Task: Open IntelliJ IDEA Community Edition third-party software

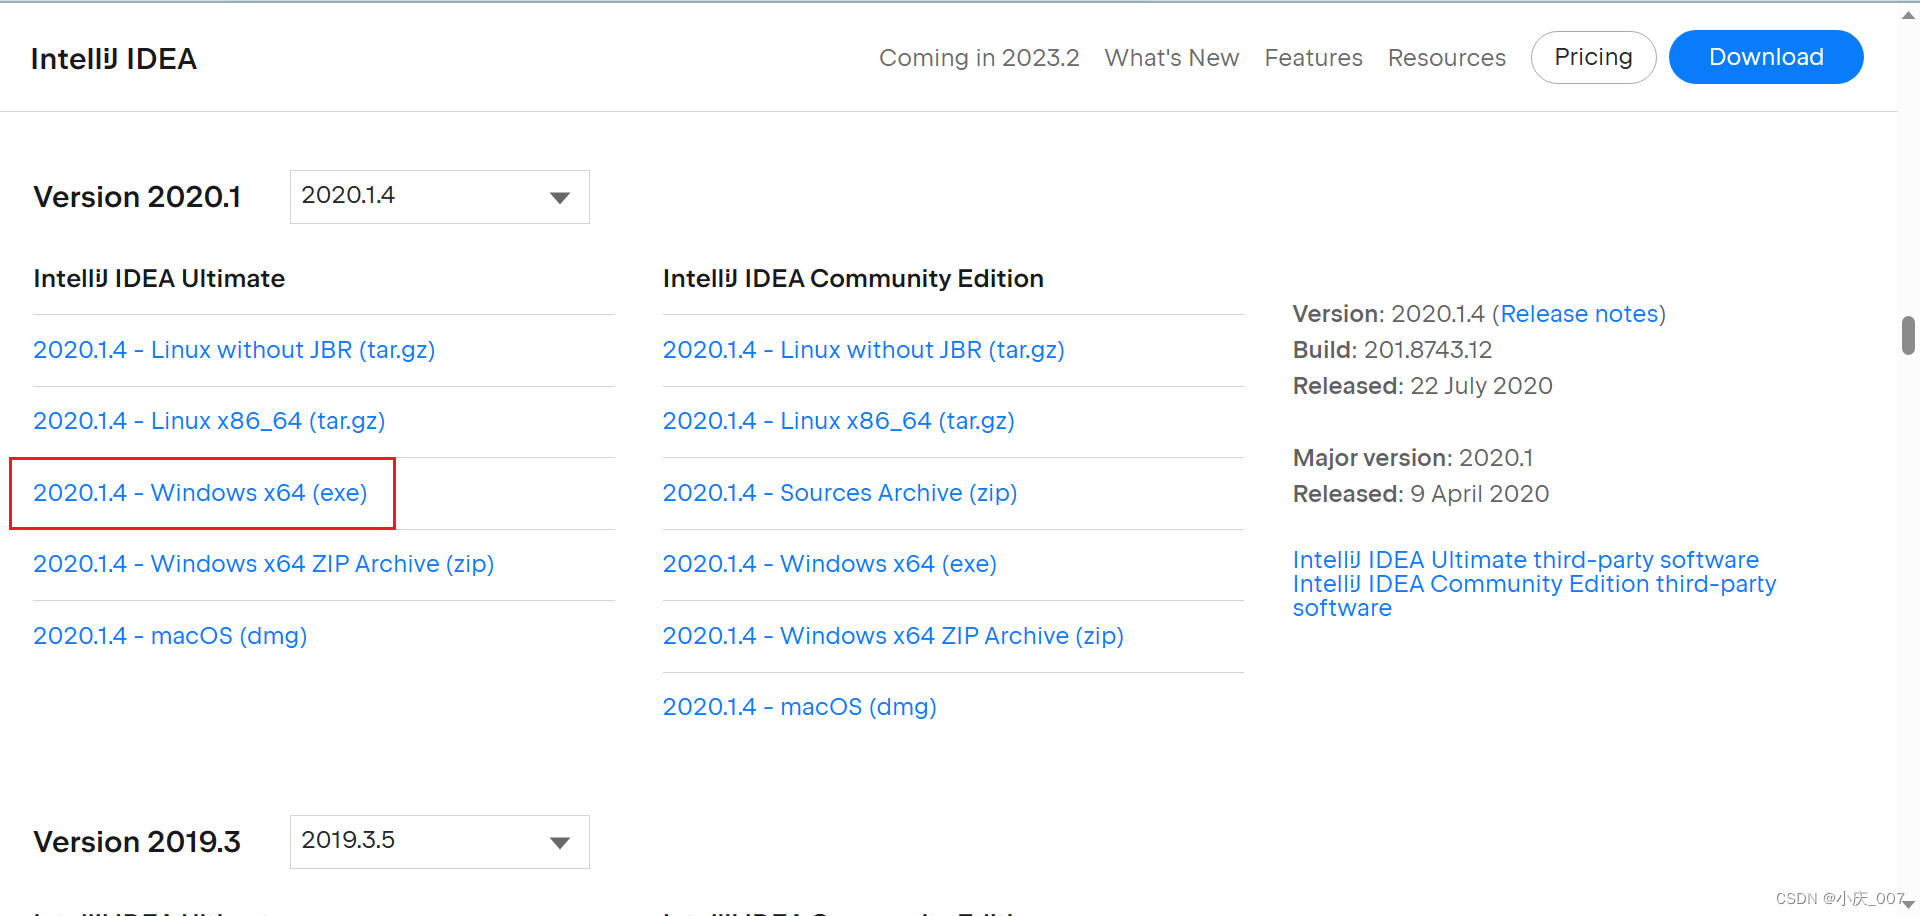Action: coord(1534,584)
